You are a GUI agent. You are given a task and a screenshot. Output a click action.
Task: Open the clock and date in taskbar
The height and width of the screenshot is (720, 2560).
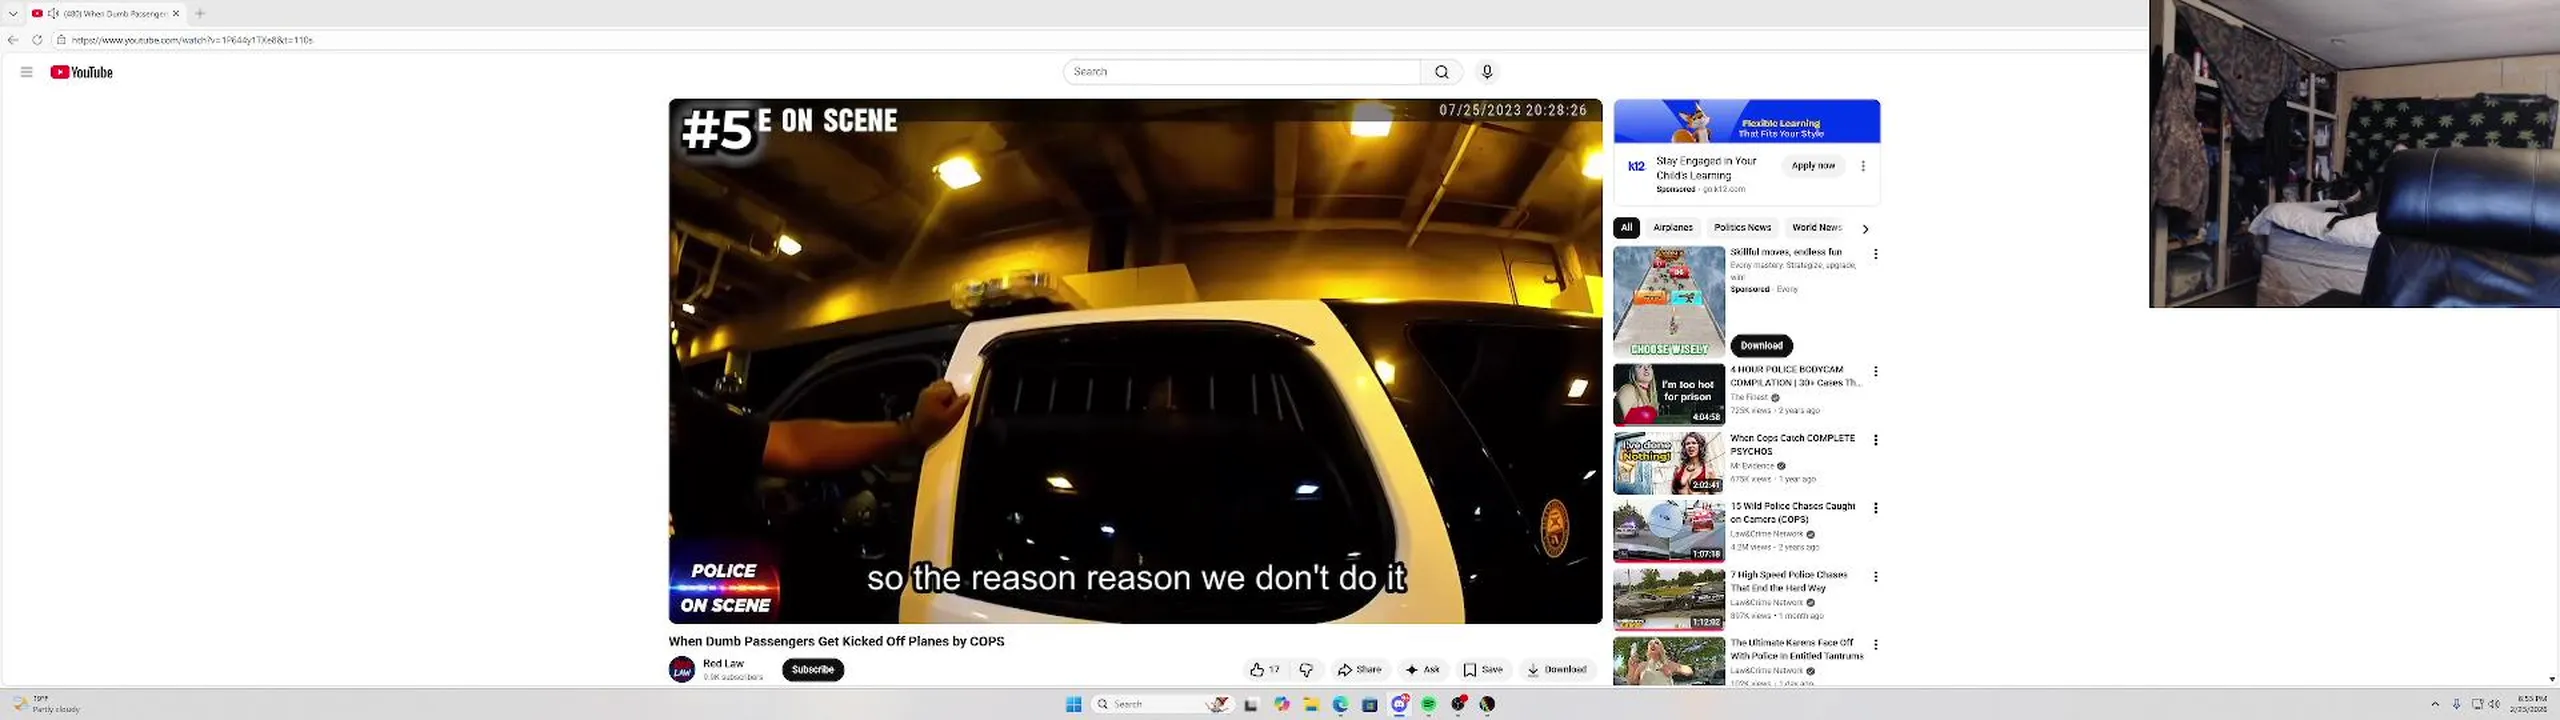click(2531, 704)
